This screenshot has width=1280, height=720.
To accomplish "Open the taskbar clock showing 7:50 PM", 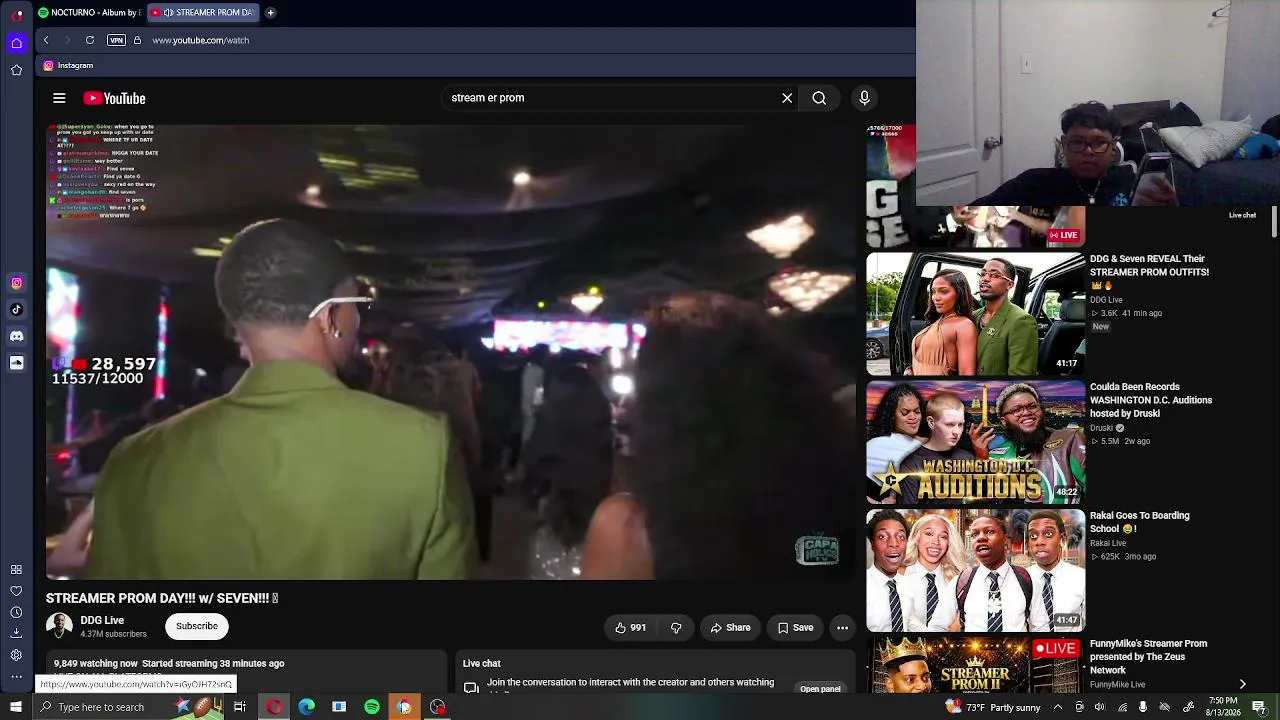I will (x=1223, y=707).
